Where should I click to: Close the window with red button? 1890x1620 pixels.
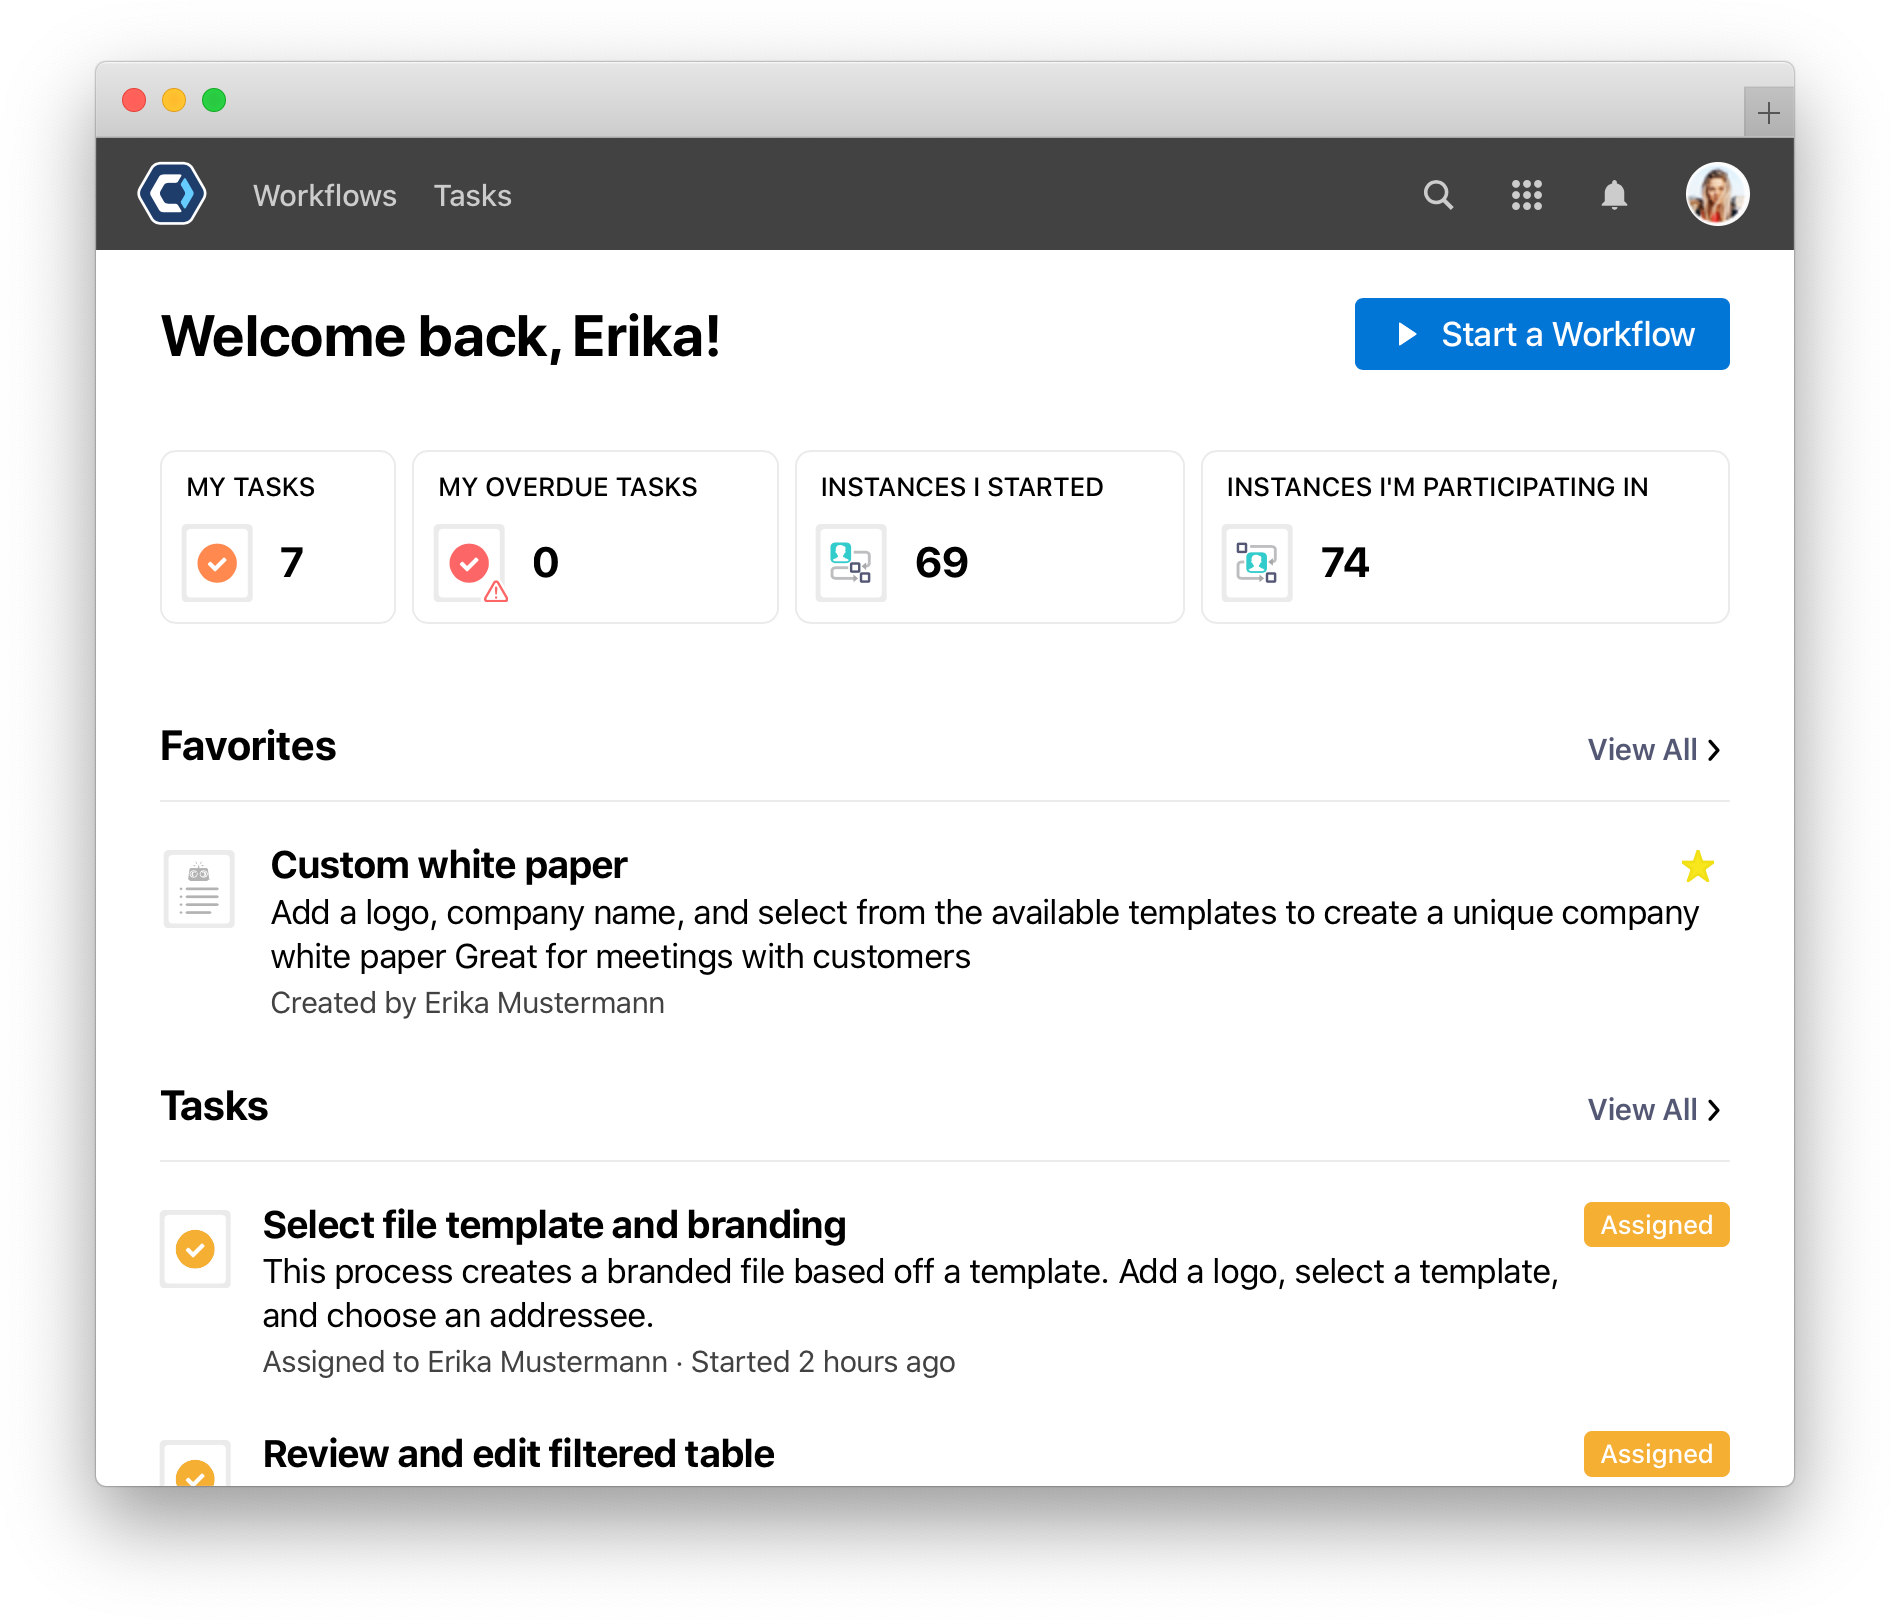pos(134,100)
